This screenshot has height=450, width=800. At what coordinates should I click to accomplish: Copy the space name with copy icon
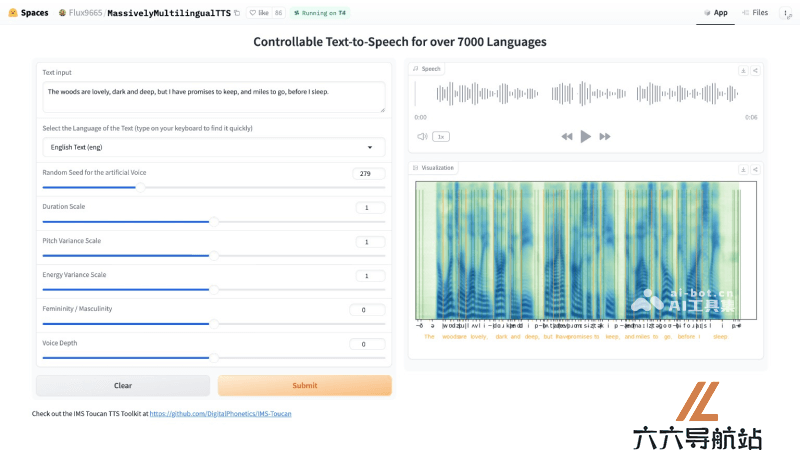pos(237,13)
